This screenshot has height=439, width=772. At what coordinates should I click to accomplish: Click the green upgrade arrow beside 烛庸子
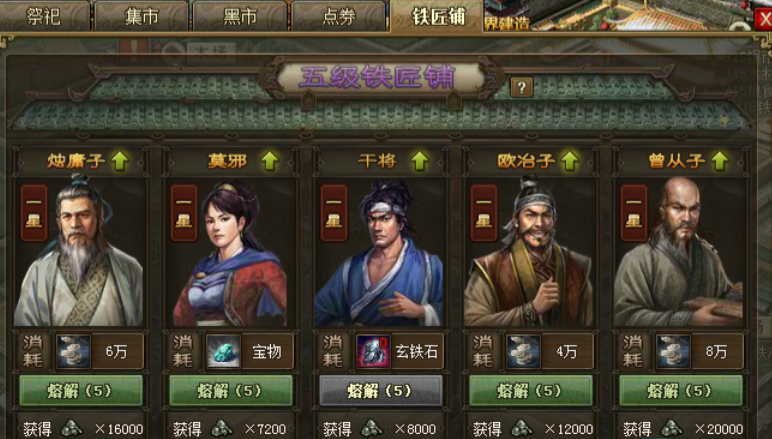click(120, 161)
